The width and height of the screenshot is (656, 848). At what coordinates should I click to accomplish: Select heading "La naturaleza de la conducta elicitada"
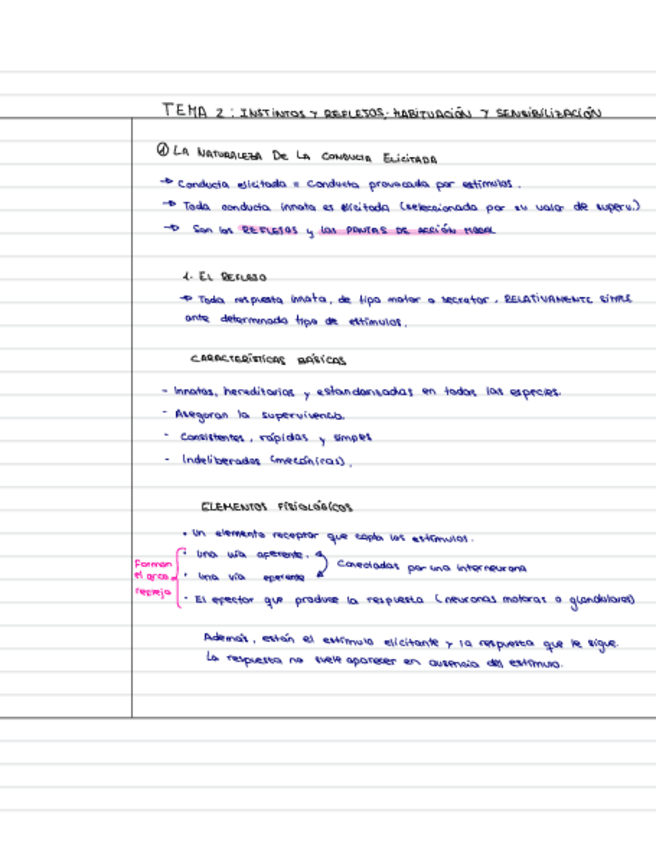point(305,156)
